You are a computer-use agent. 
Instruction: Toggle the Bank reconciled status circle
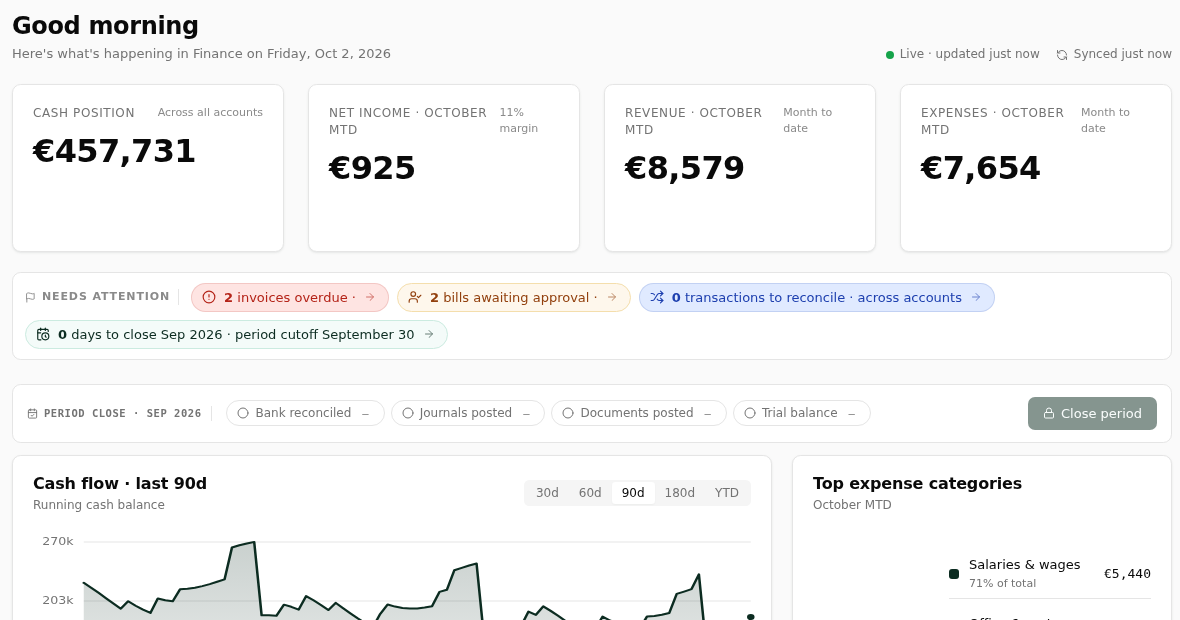click(243, 413)
